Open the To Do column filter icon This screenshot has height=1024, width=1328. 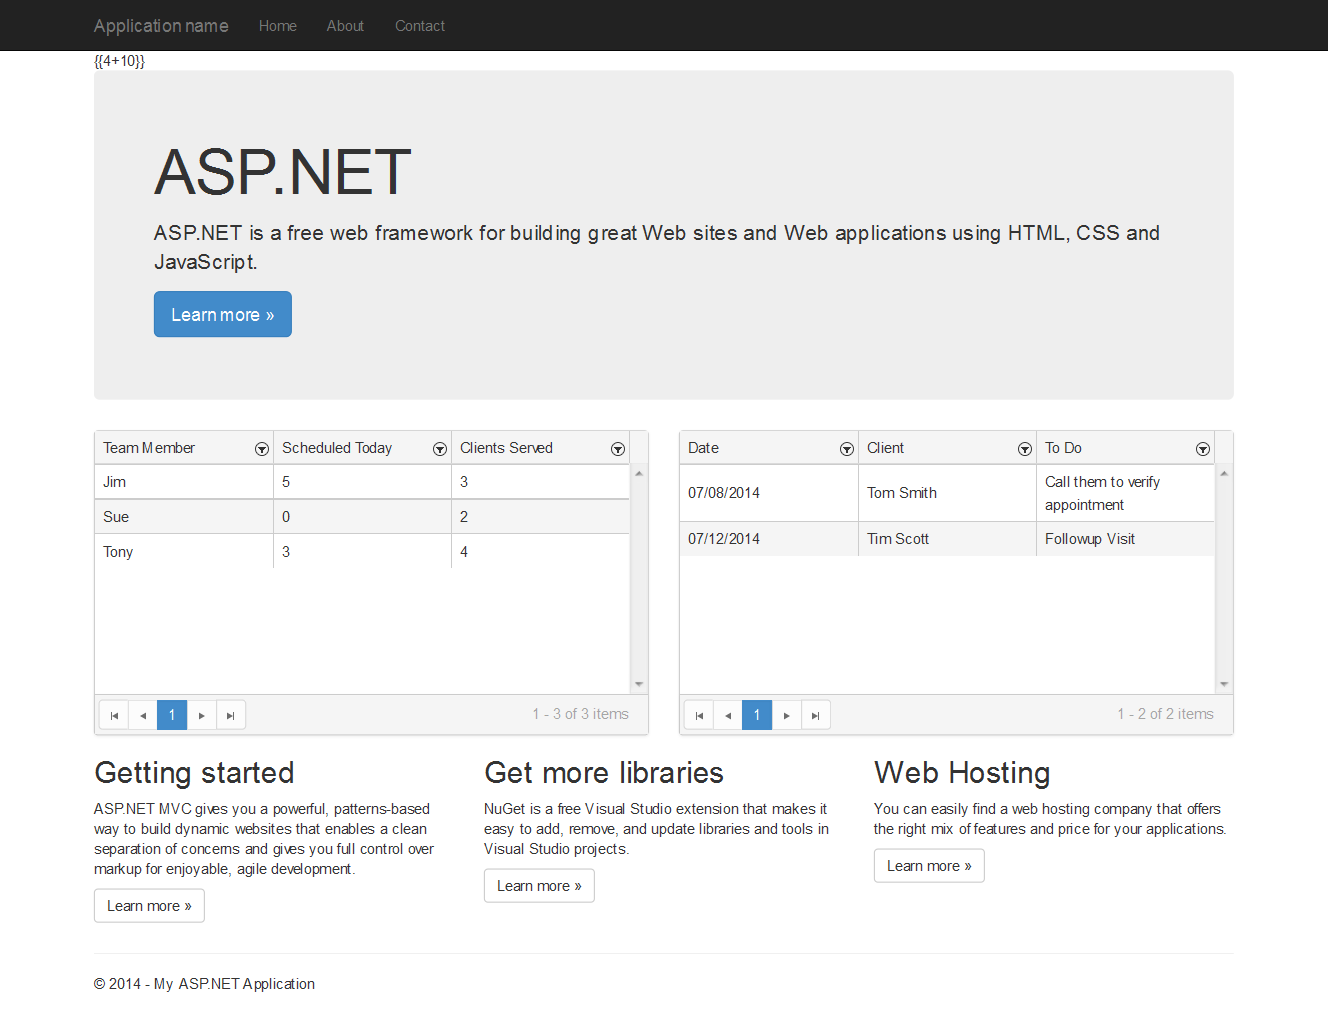point(1203,449)
